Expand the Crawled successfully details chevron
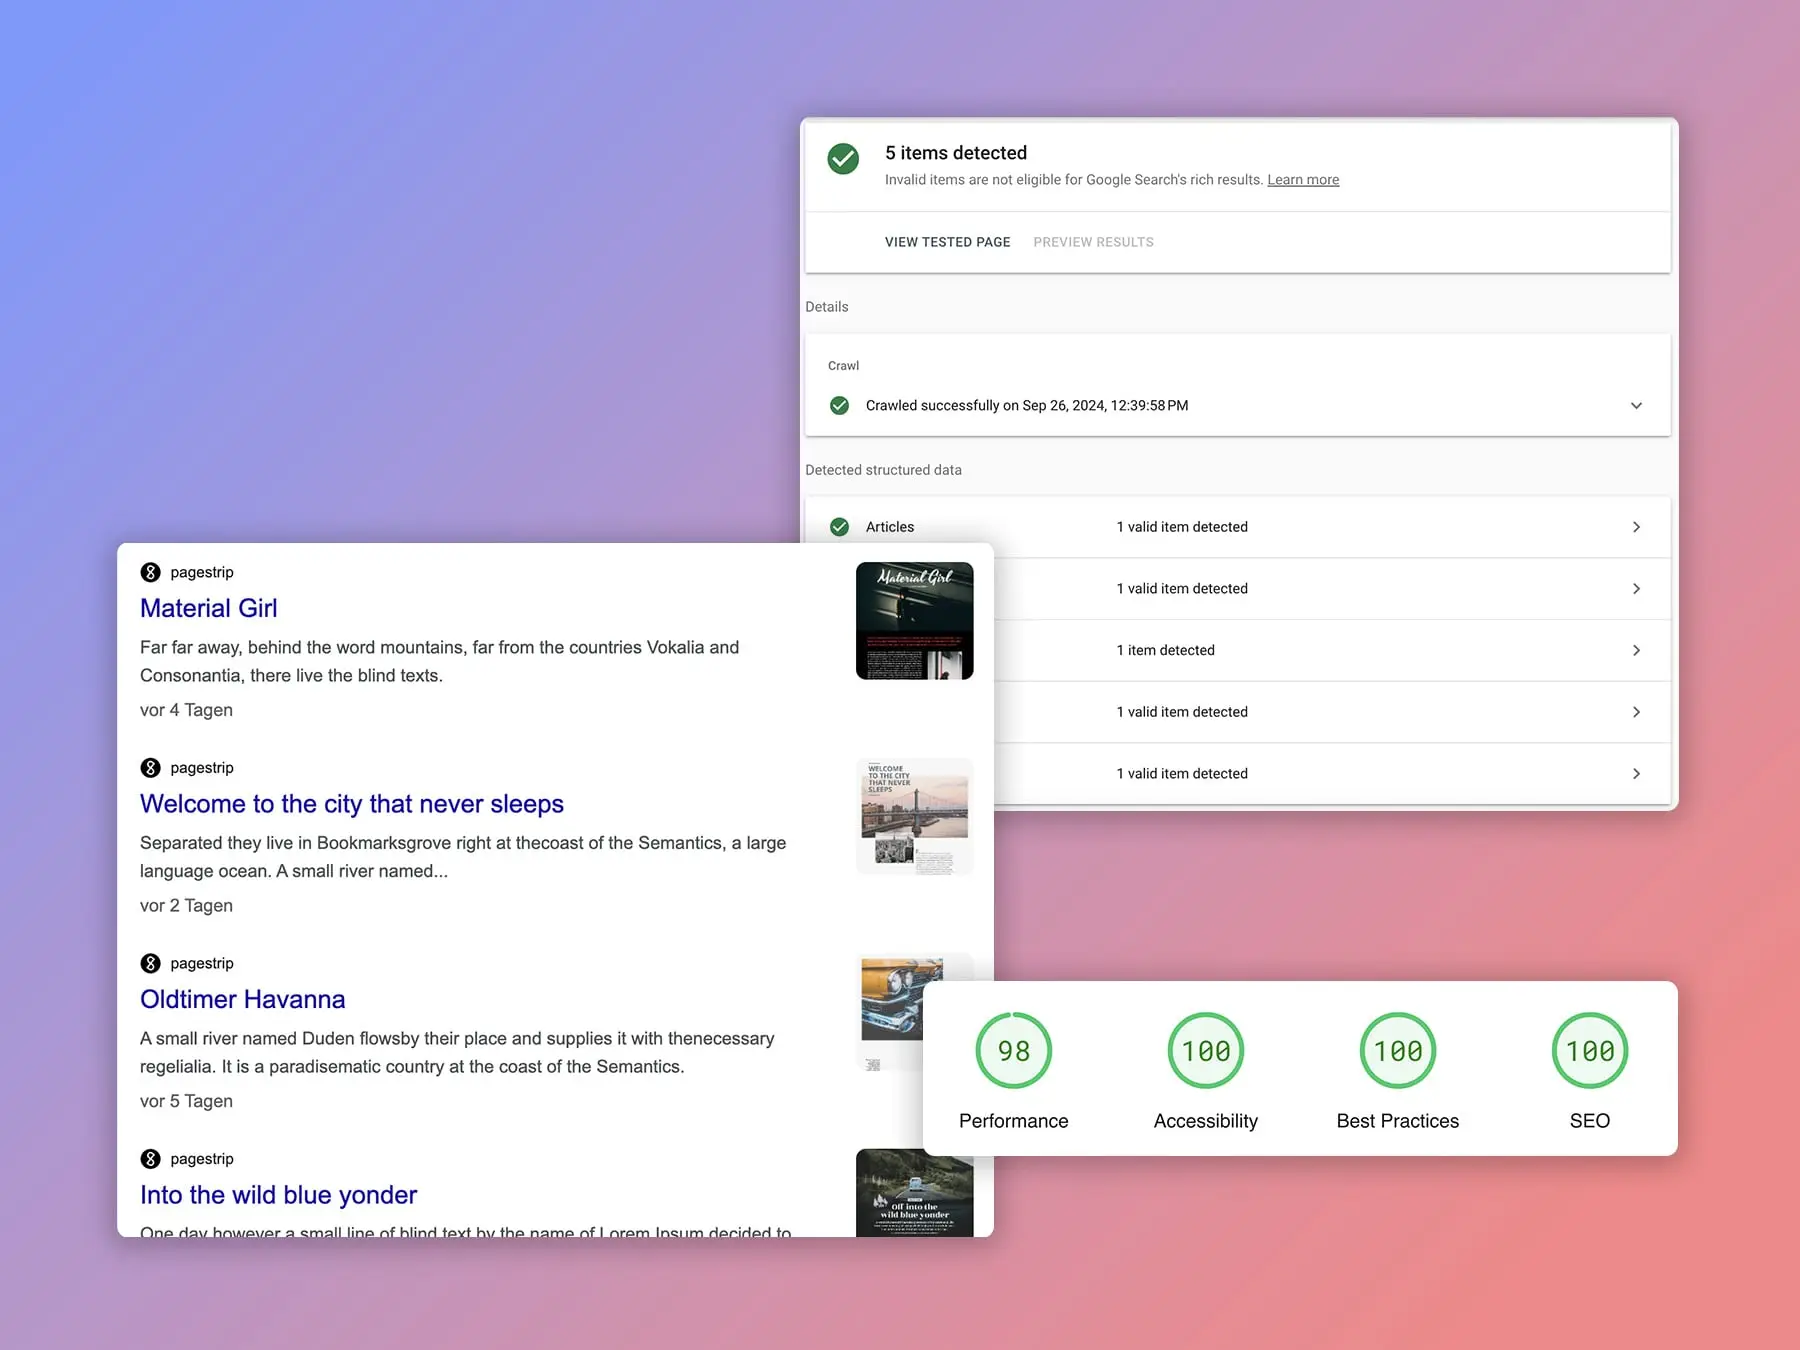1800x1350 pixels. 1636,406
